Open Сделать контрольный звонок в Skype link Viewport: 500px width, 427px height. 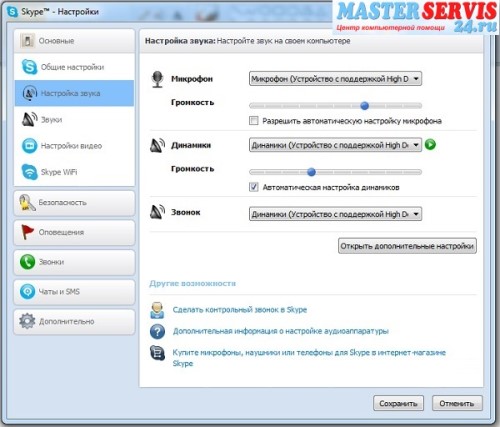point(240,310)
